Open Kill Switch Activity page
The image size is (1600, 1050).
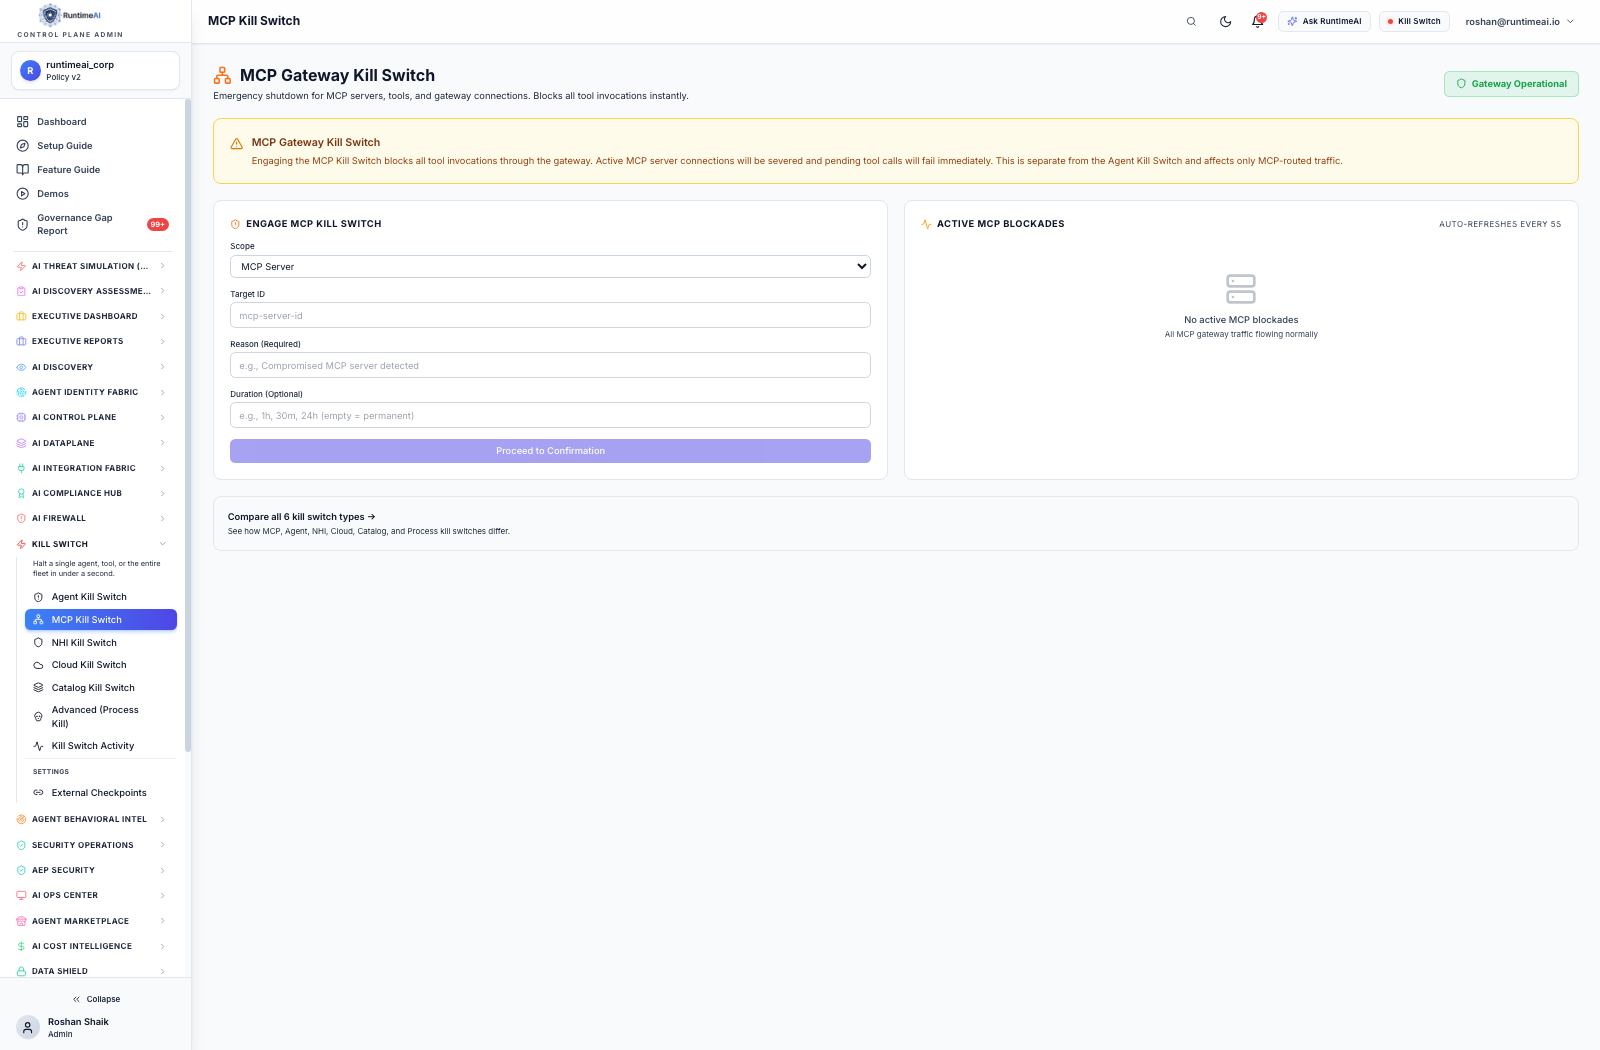pos(101,746)
